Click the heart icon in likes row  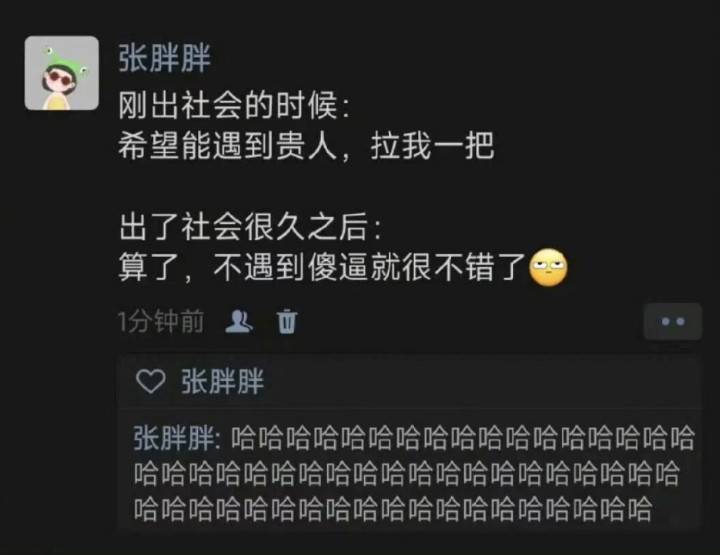pos(151,381)
